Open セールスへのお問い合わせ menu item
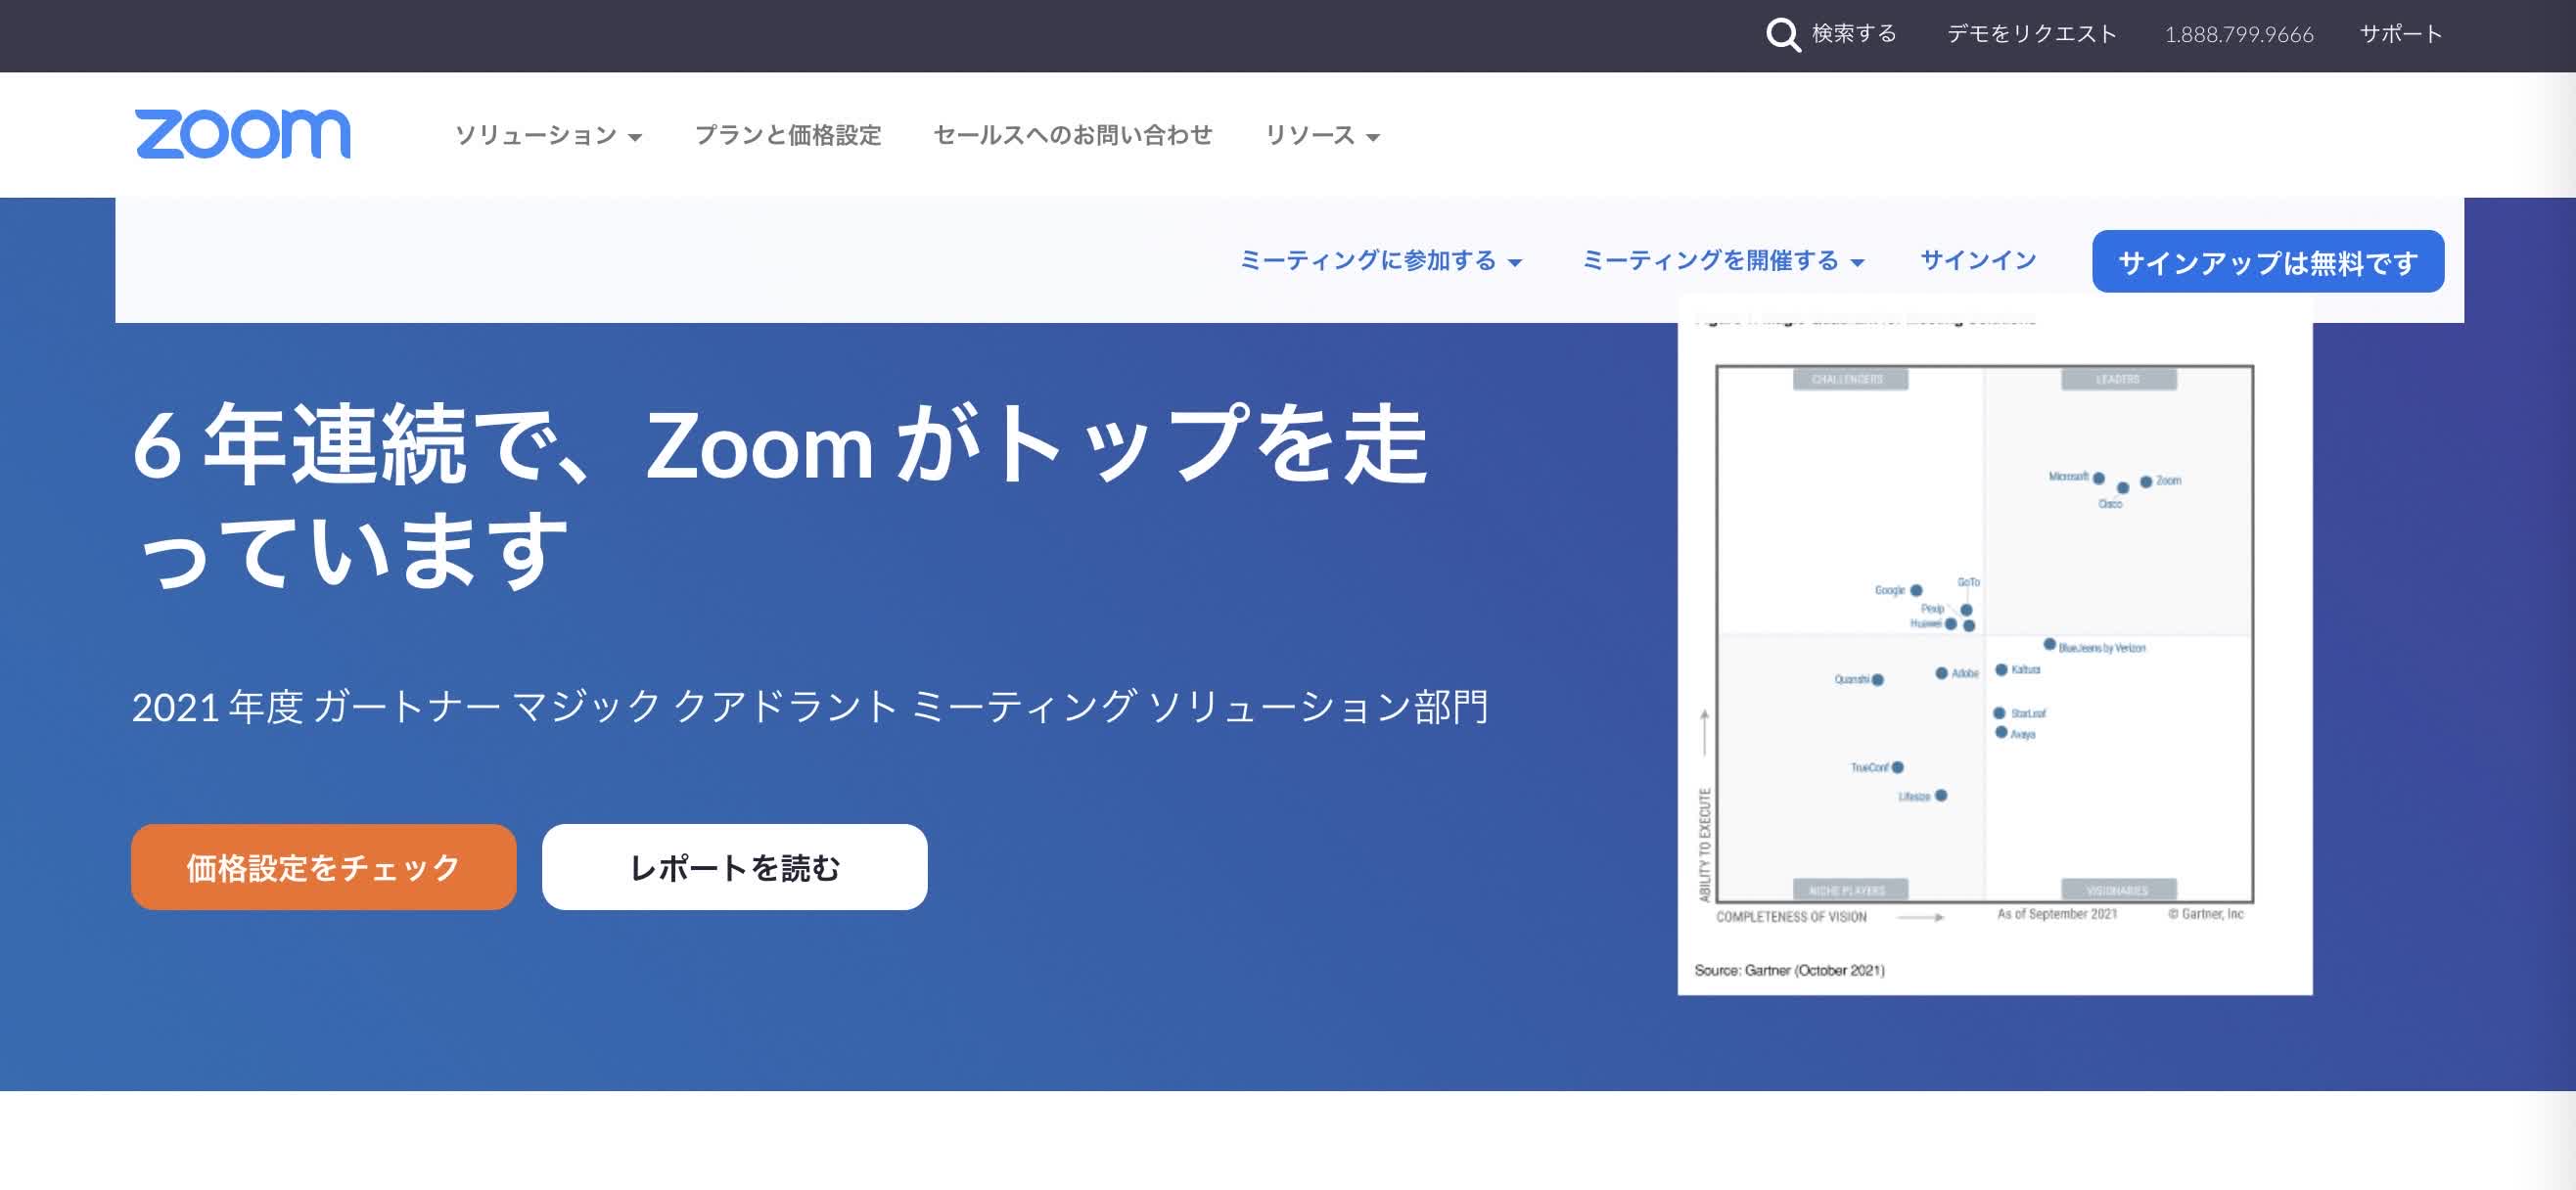The image size is (2576, 1190). coord(1073,135)
